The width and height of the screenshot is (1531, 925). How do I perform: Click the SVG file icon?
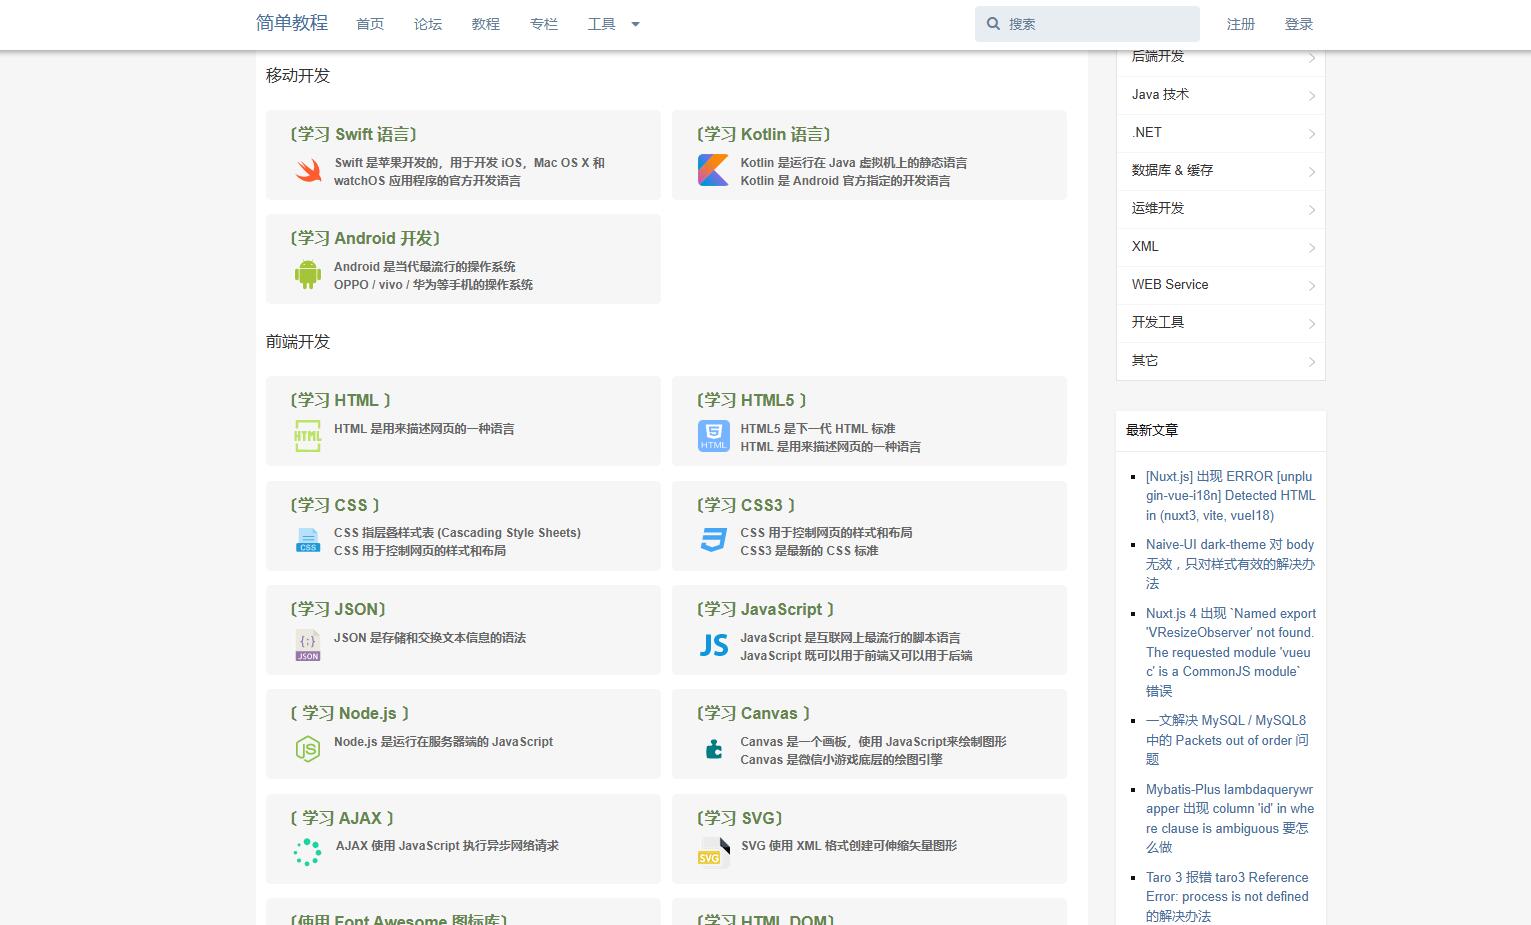click(713, 852)
